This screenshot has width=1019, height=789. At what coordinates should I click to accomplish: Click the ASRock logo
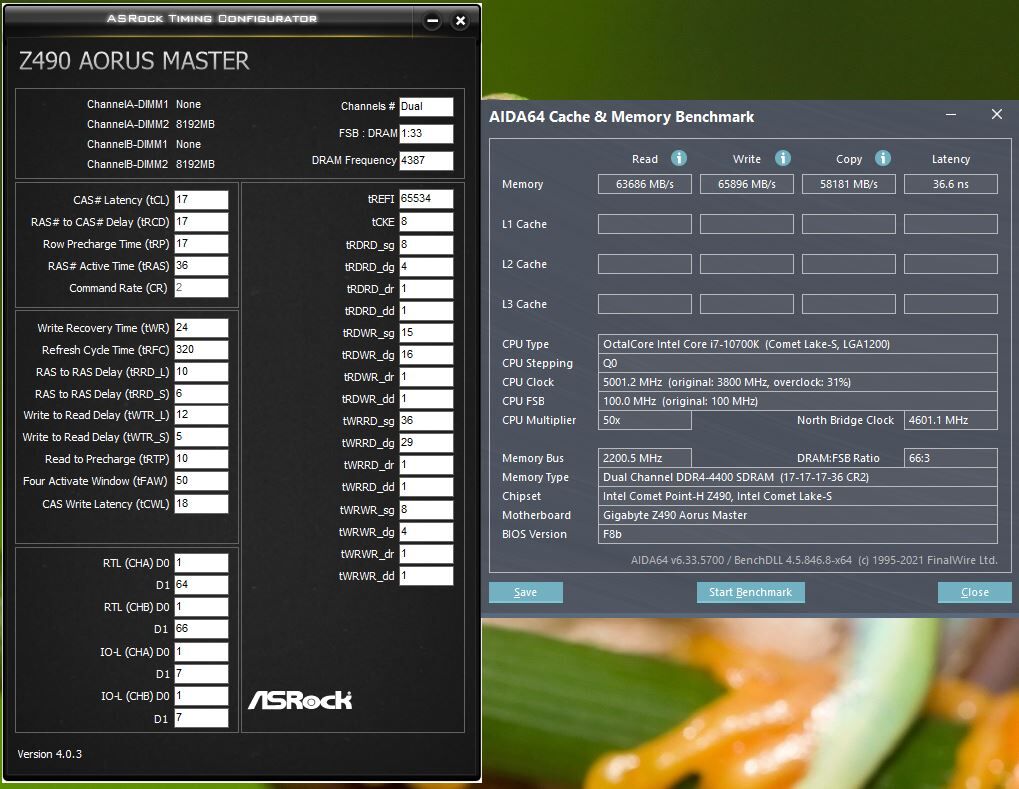(300, 700)
